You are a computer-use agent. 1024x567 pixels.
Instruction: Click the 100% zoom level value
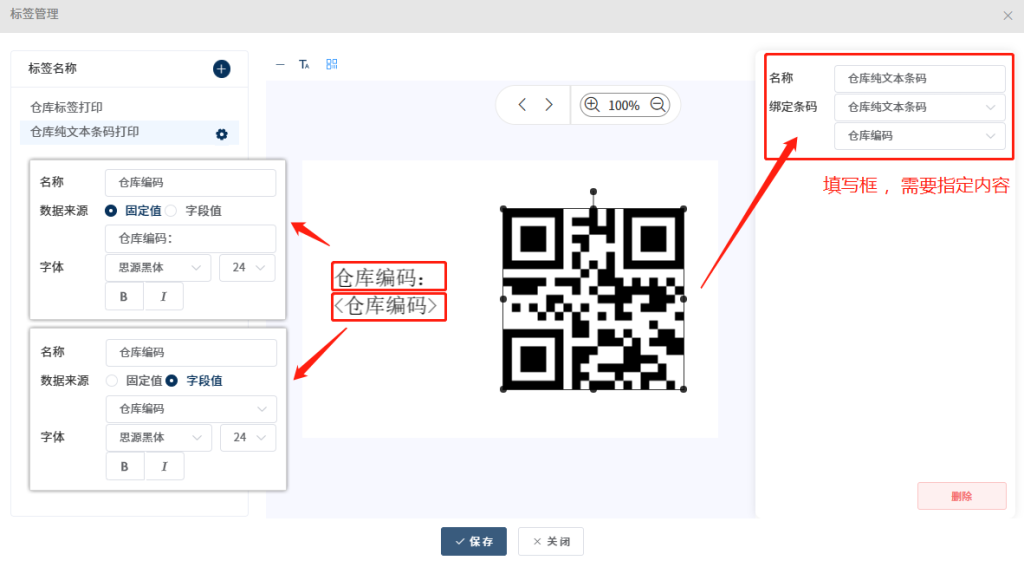point(624,105)
